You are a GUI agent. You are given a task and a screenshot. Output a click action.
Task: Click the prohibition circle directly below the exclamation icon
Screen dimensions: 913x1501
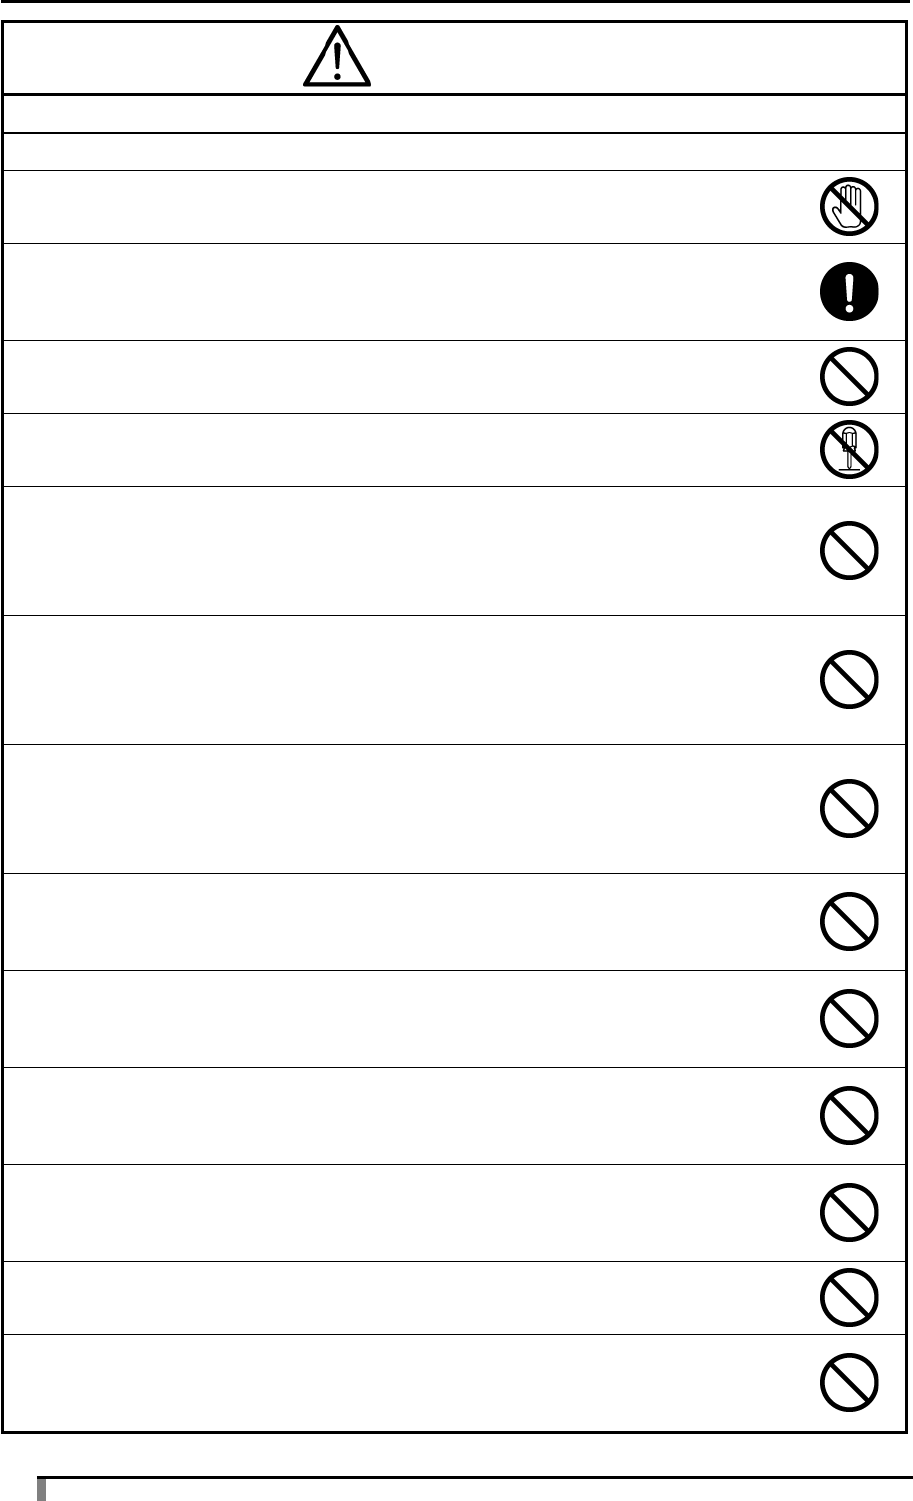point(849,377)
